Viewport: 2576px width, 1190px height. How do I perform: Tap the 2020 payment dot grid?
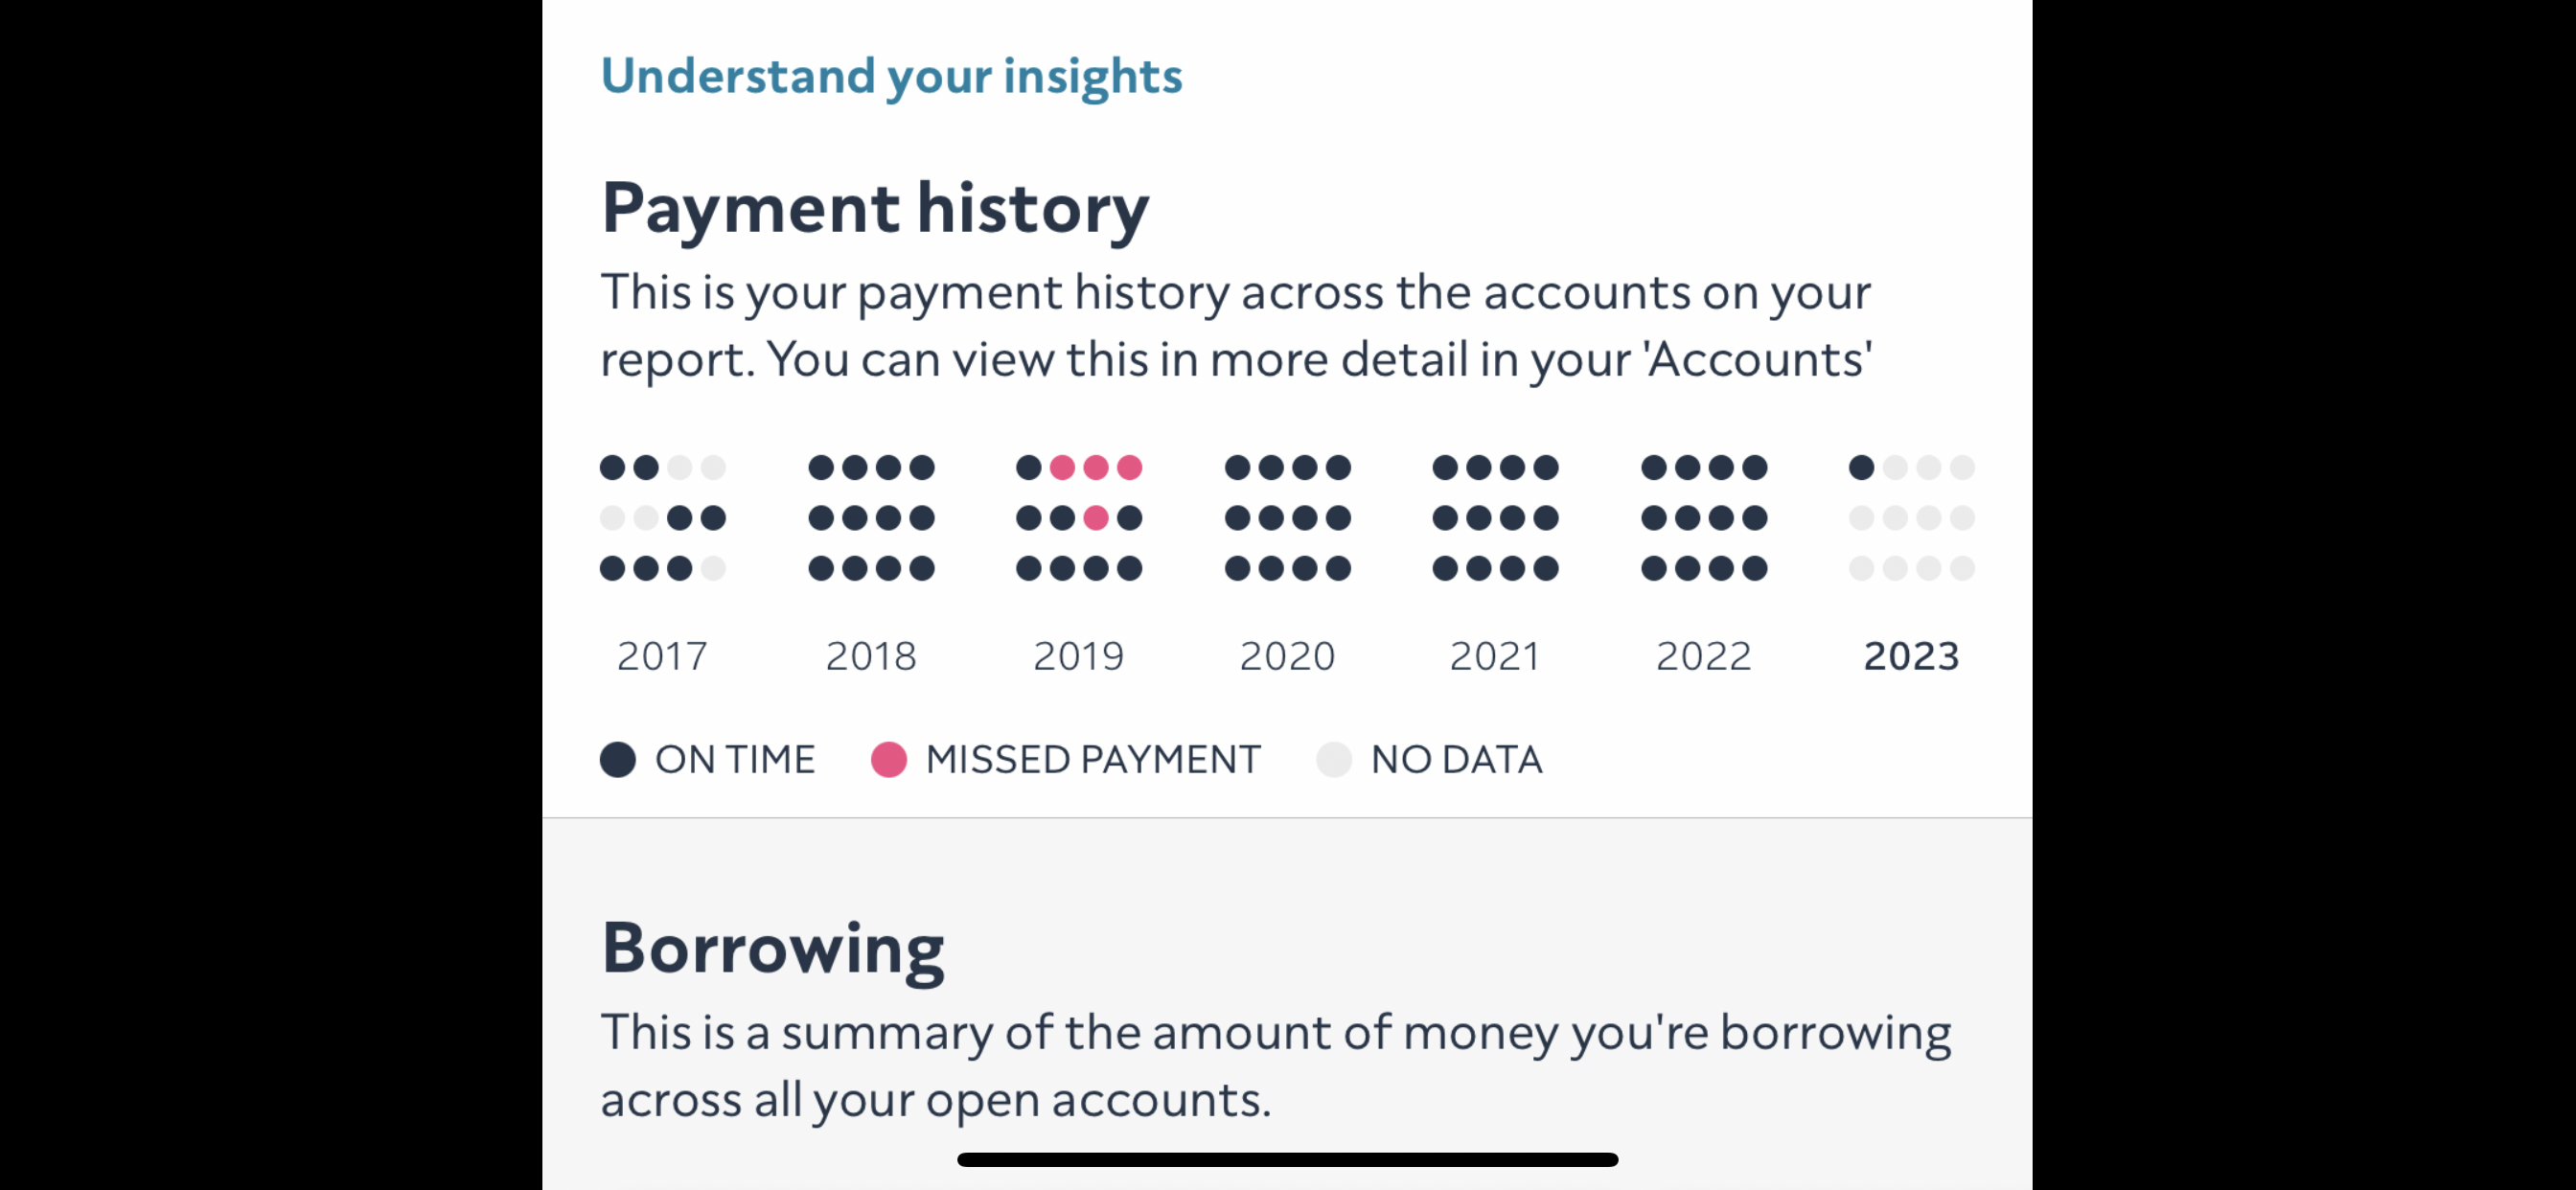(1287, 517)
